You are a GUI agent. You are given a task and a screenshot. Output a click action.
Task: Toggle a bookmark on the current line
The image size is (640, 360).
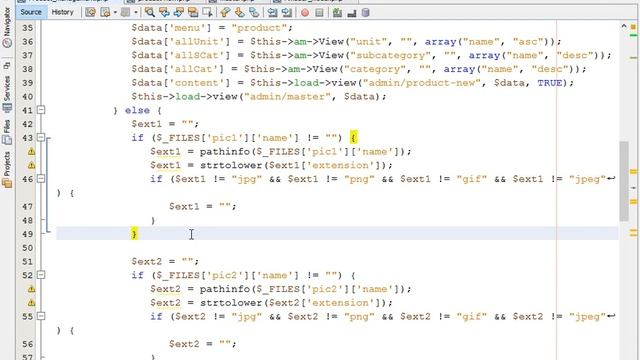tap(254, 12)
